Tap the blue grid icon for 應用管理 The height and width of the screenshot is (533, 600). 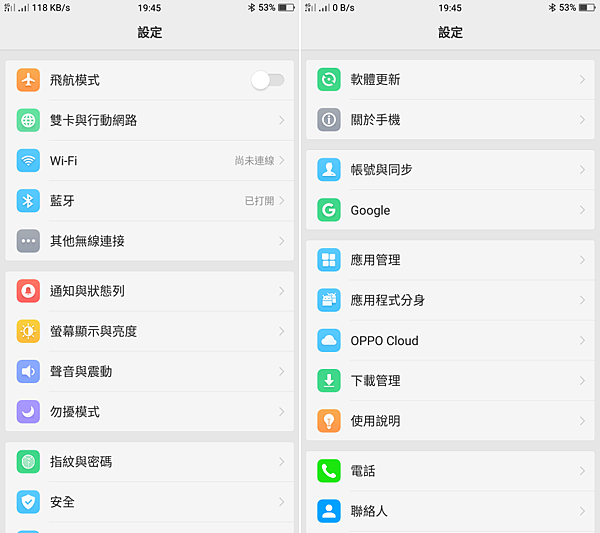tap(329, 260)
